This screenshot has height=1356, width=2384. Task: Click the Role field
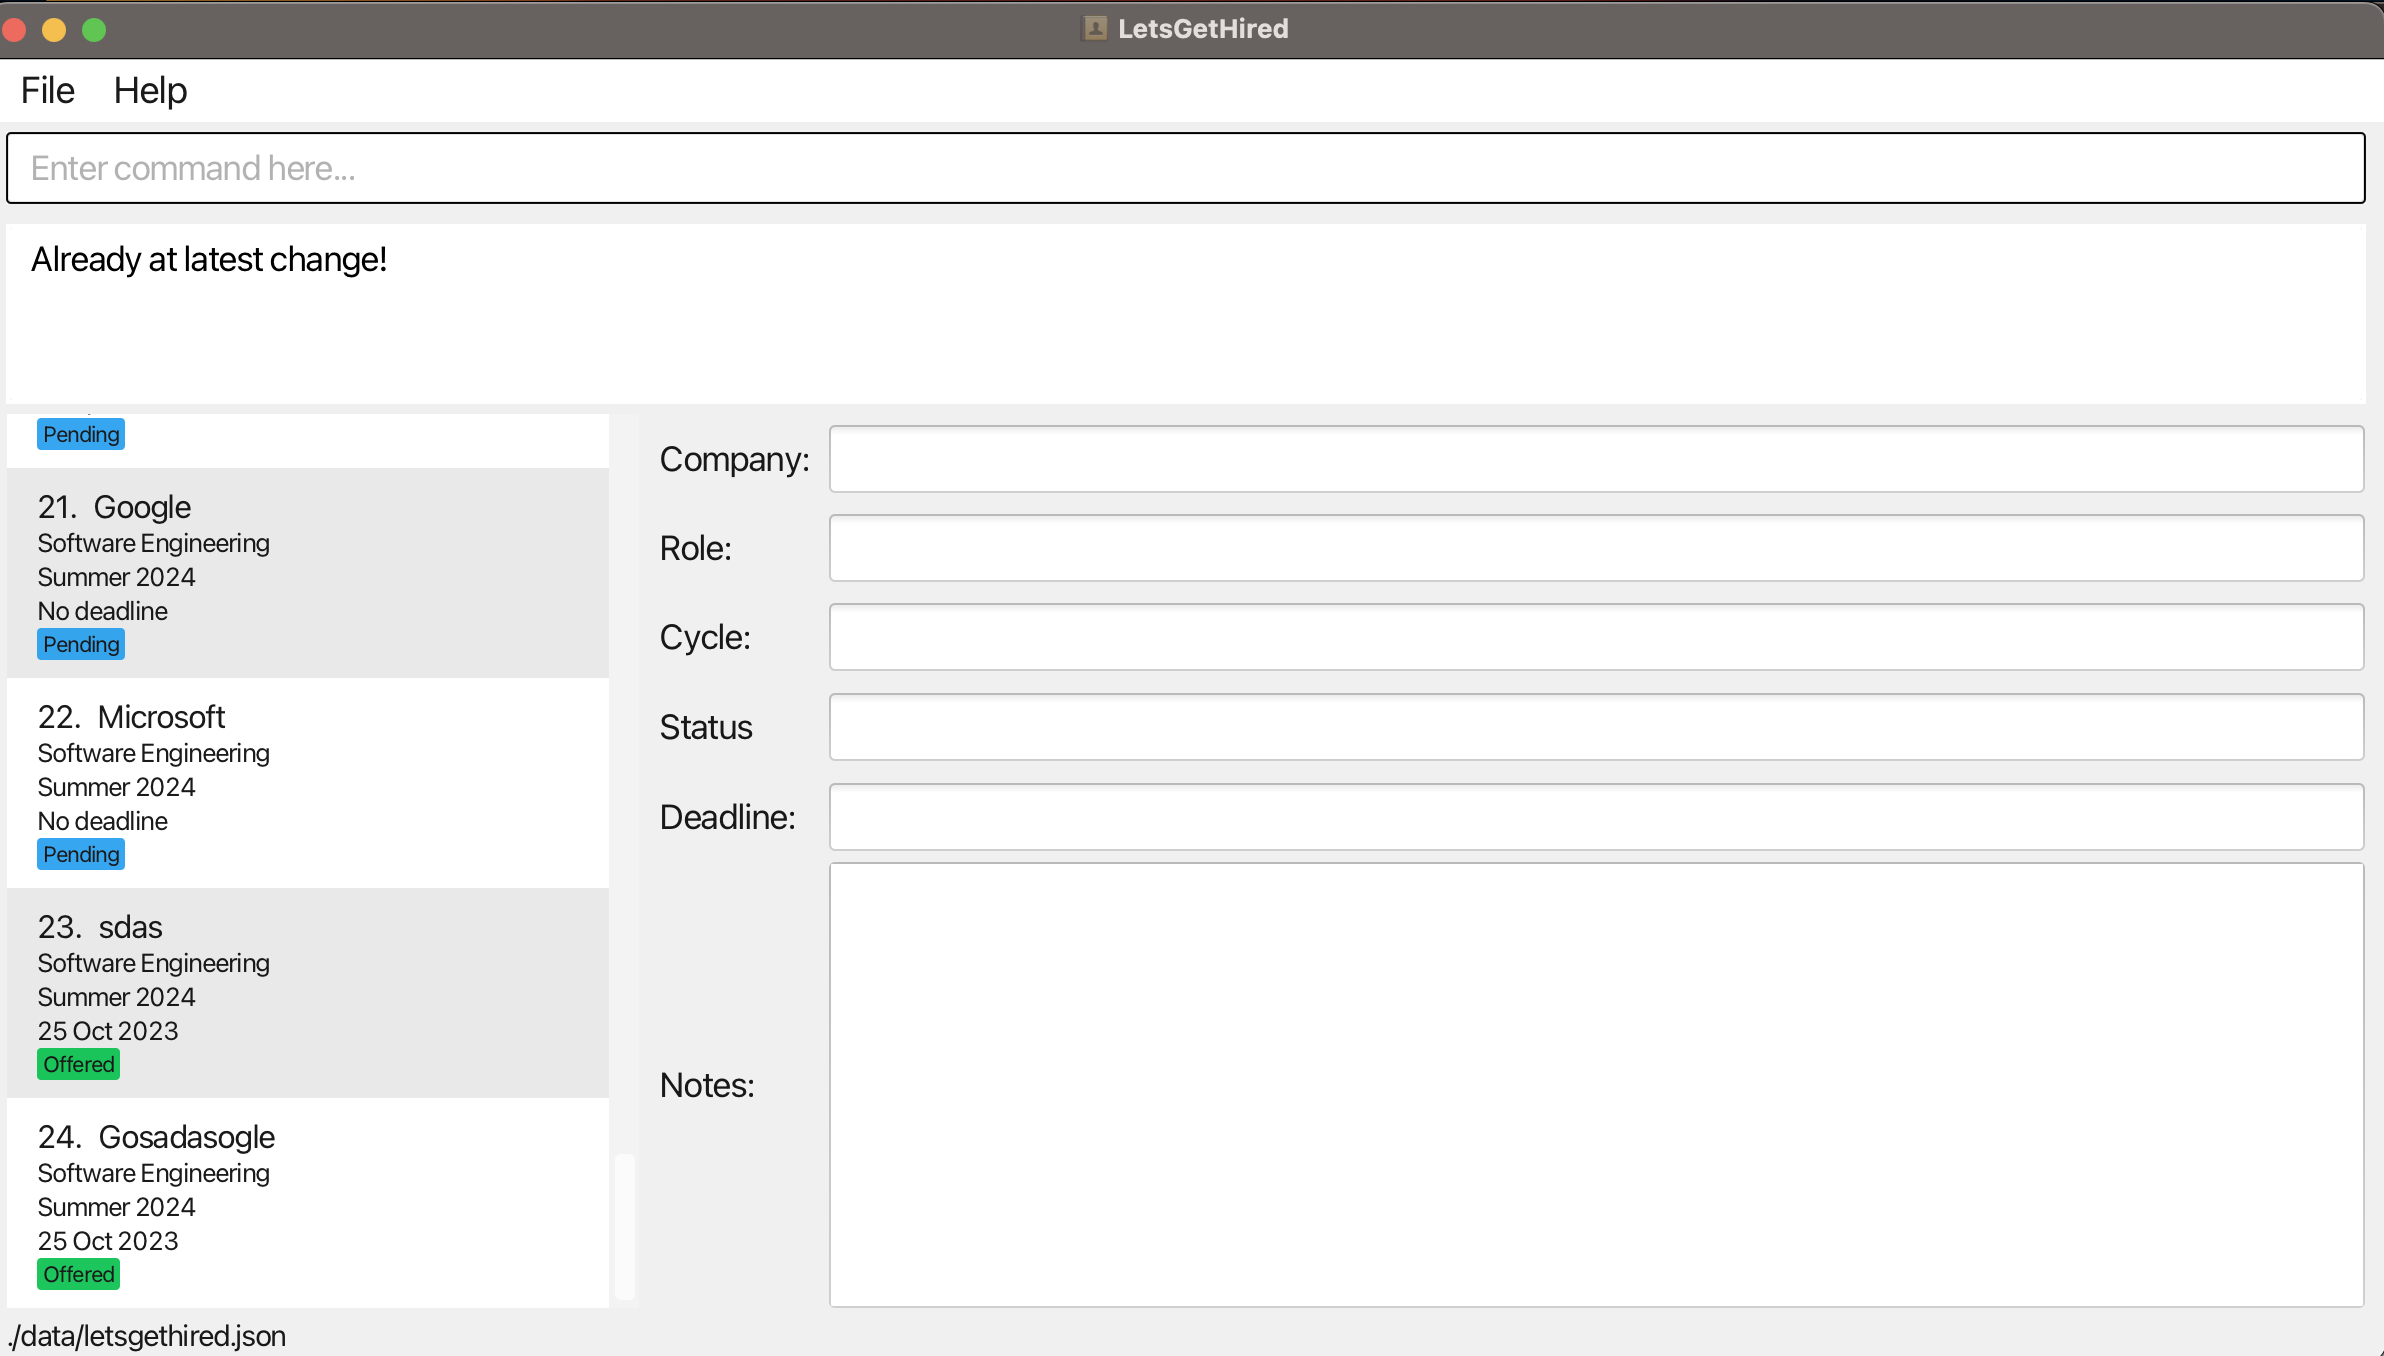[x=1595, y=548]
